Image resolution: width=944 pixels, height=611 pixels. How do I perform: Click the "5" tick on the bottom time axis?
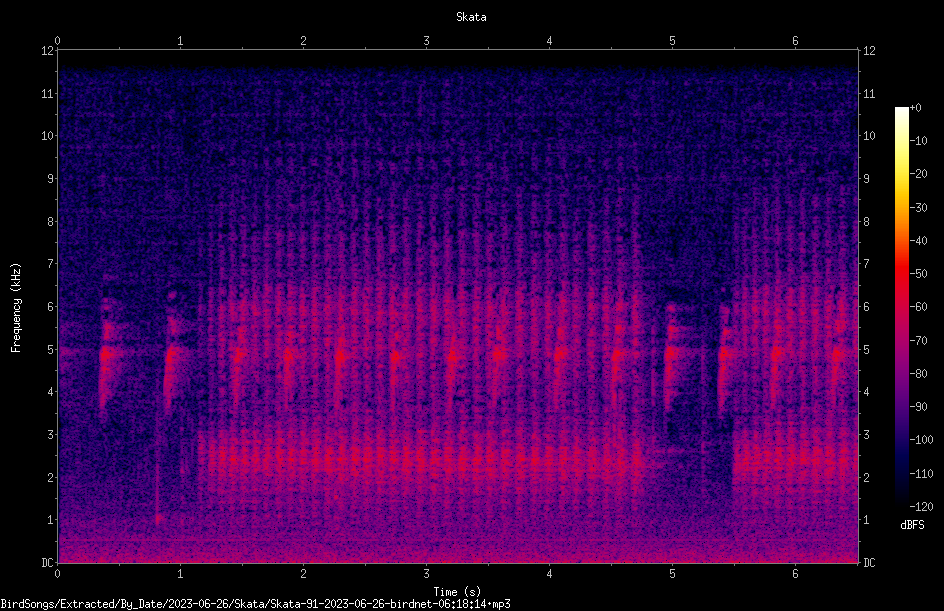[672, 574]
